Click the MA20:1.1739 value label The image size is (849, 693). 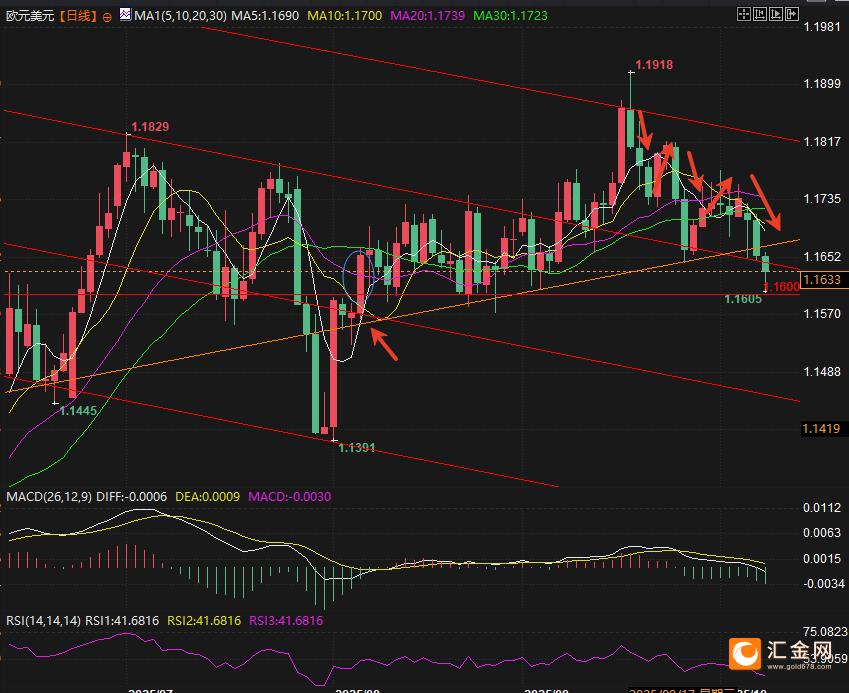428,16
